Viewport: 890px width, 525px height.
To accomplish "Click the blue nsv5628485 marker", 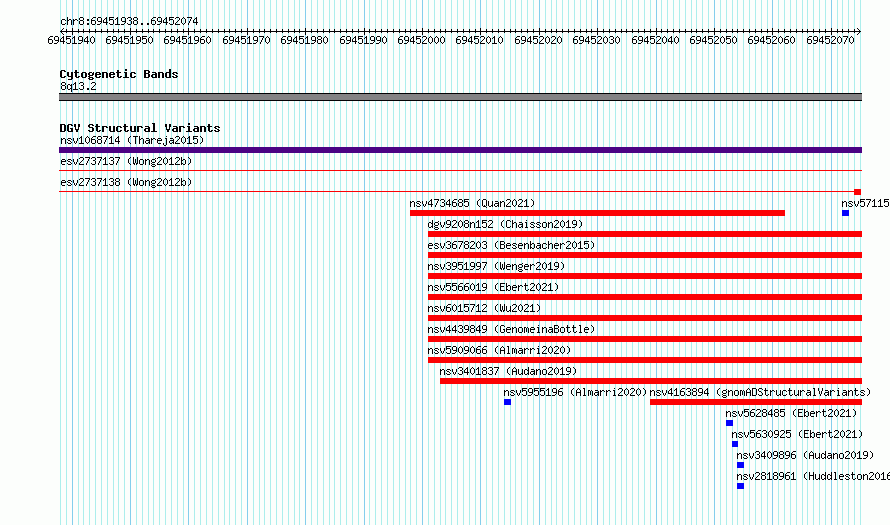I will [x=729, y=423].
